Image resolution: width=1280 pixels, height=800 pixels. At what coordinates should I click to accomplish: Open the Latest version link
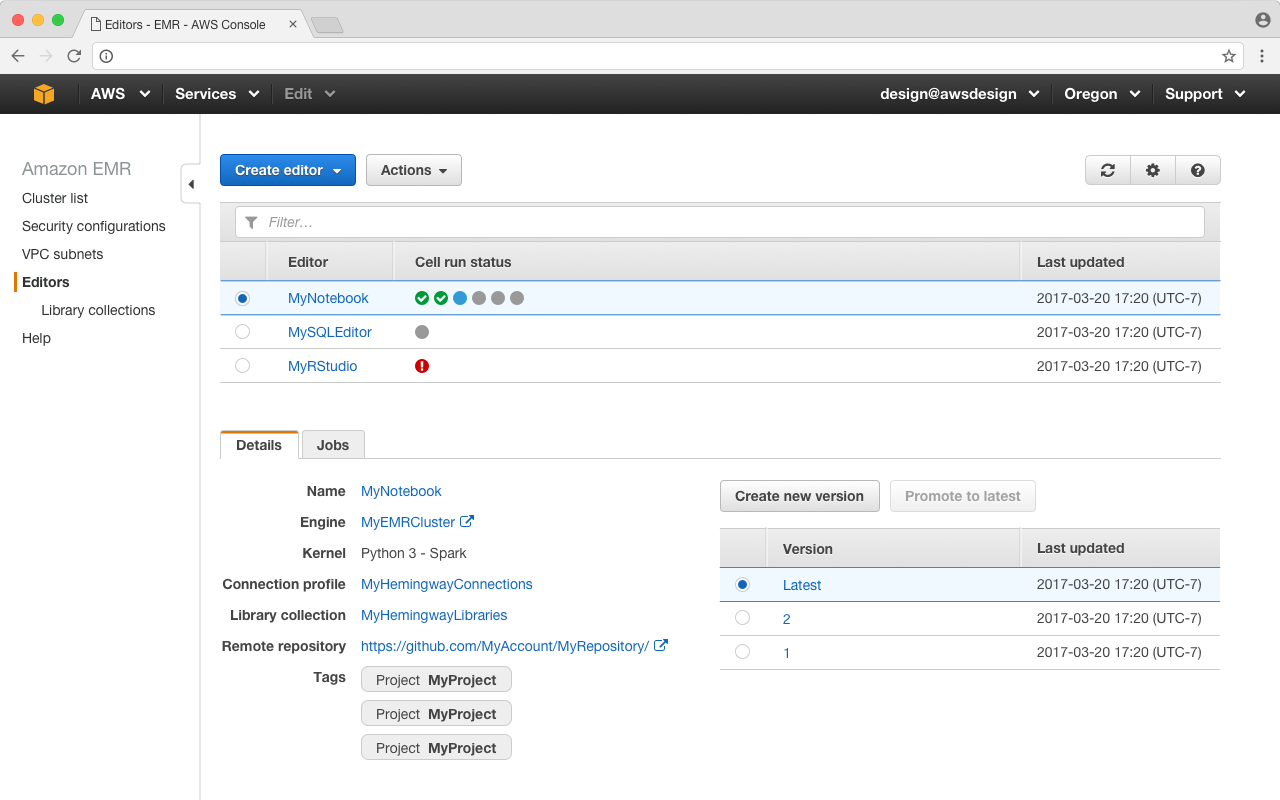[x=802, y=585]
